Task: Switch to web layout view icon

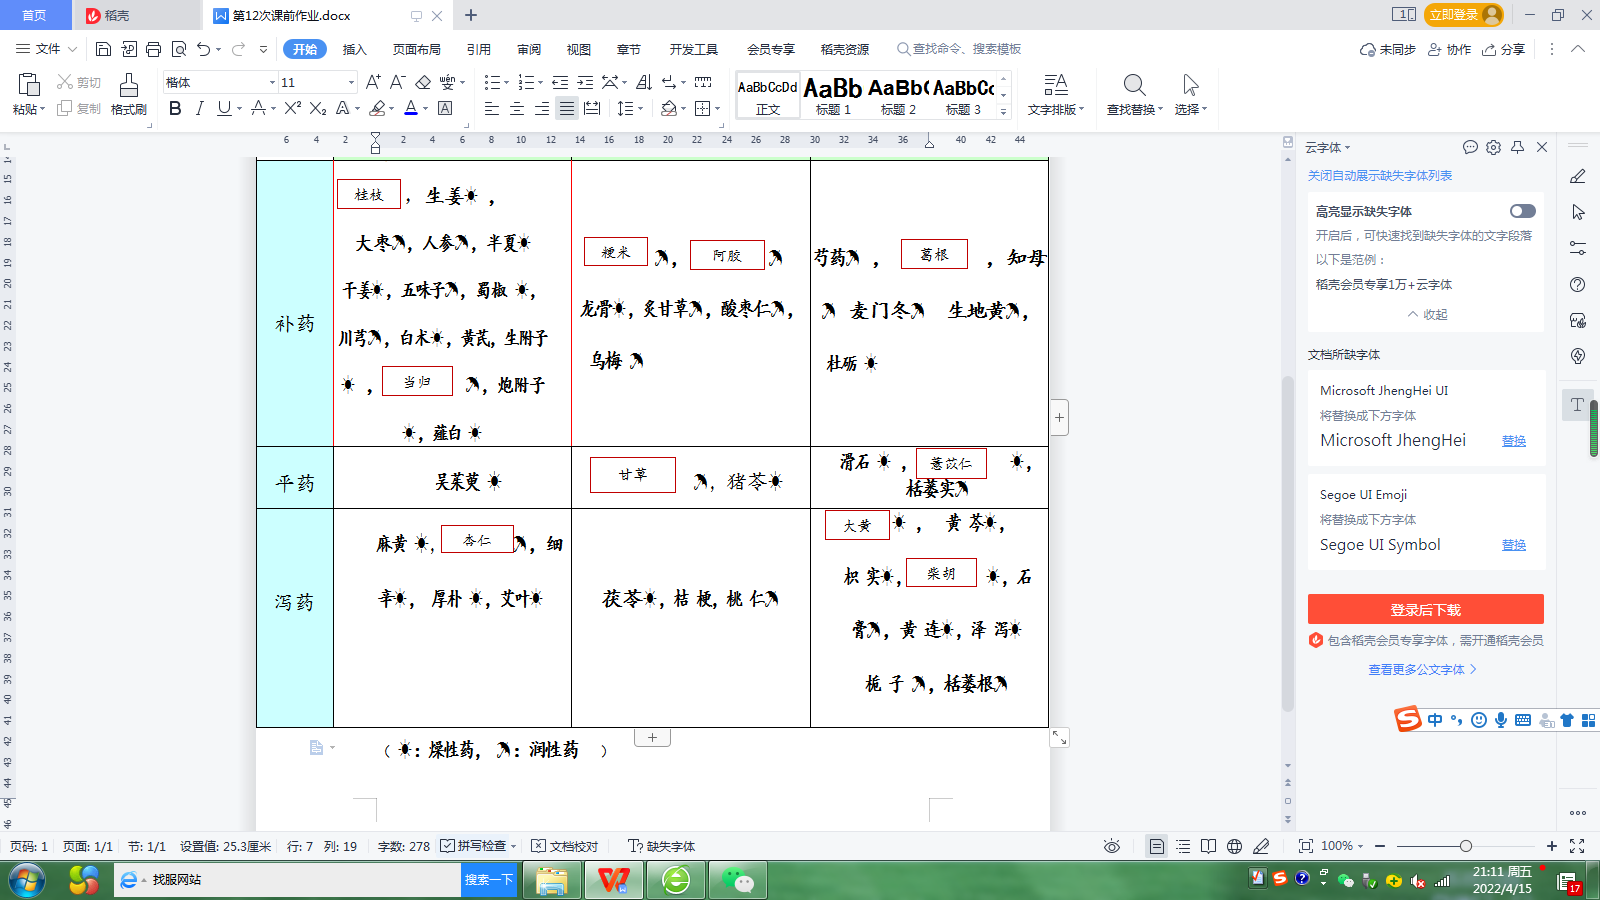Action: pos(1235,846)
